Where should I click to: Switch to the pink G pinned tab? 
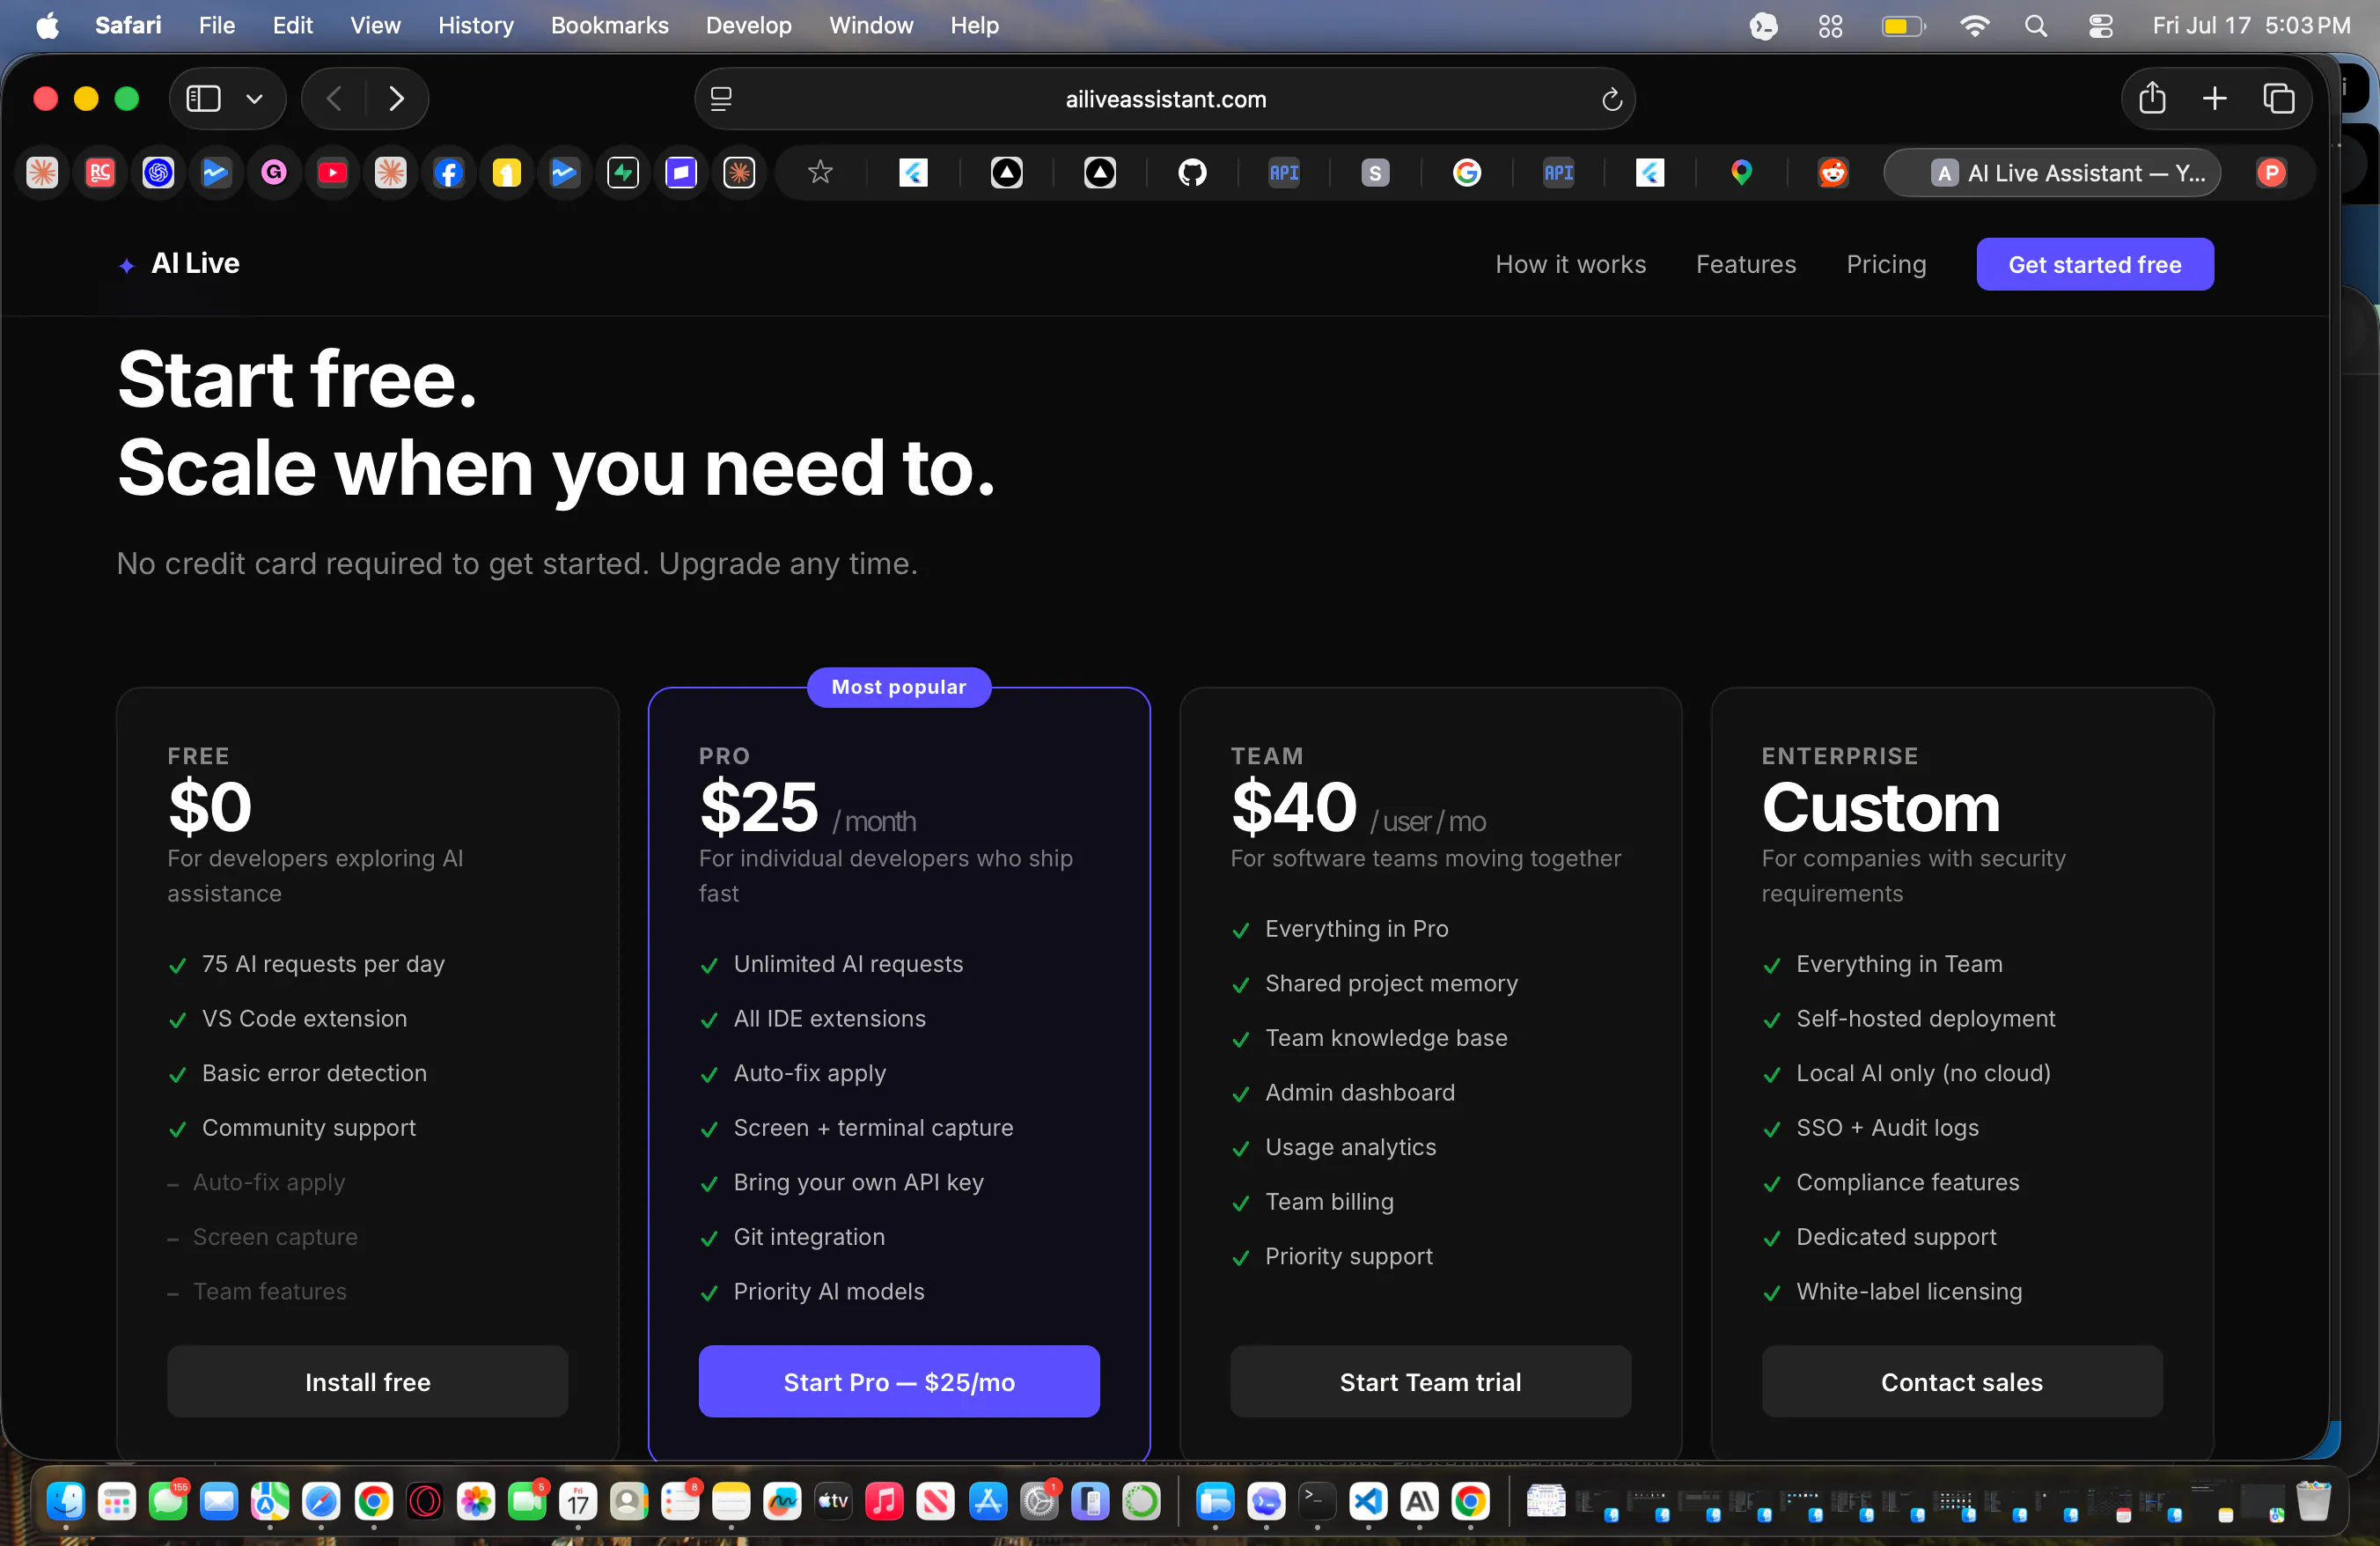point(274,173)
